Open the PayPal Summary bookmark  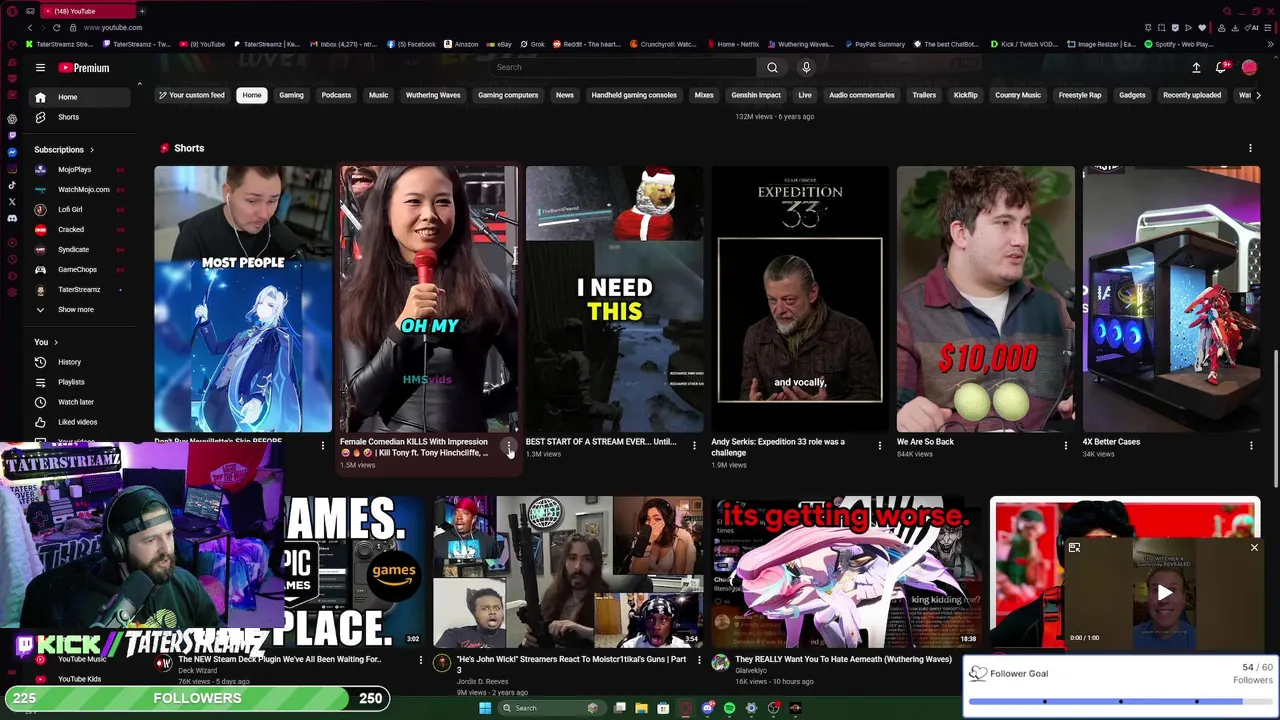coord(875,44)
